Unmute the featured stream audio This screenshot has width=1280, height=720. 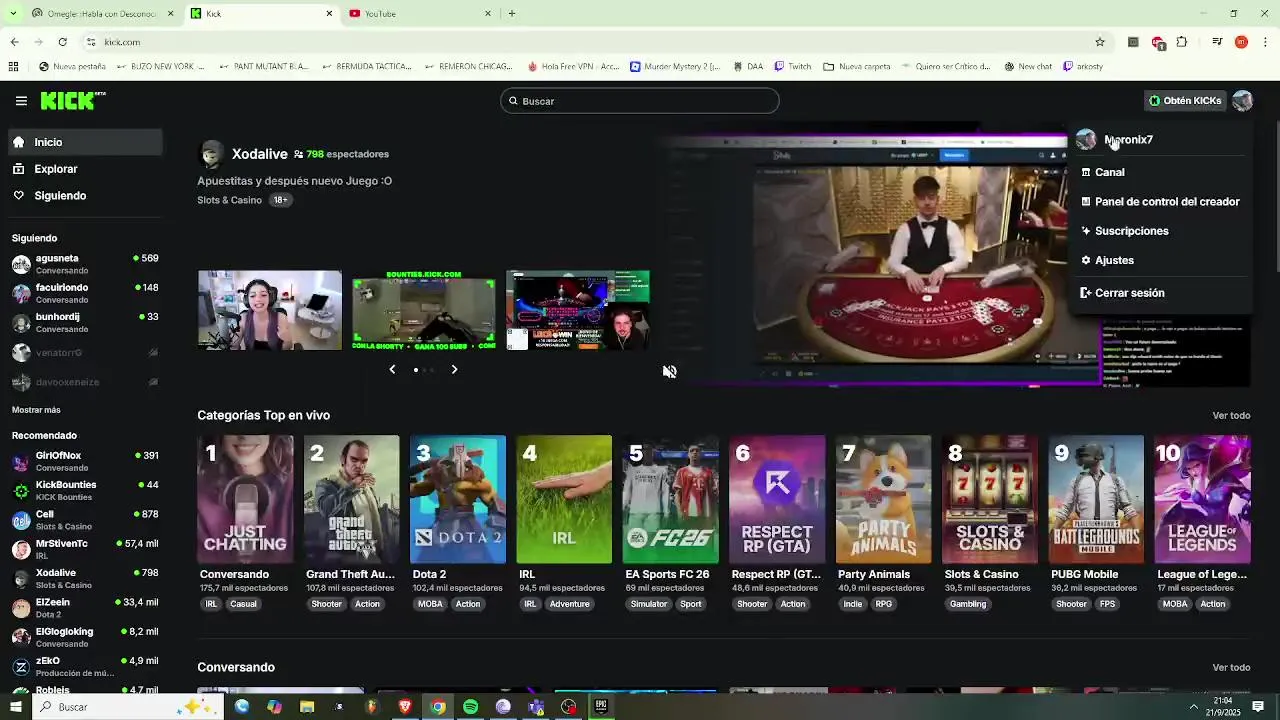point(669,371)
